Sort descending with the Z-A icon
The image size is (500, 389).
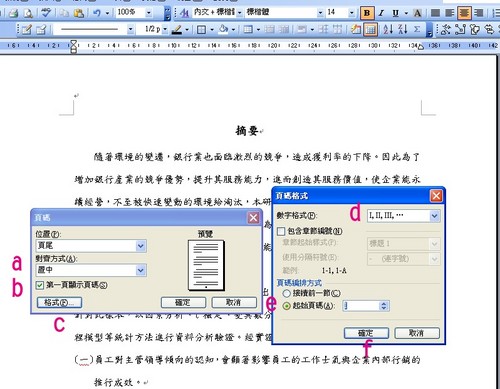[403, 30]
